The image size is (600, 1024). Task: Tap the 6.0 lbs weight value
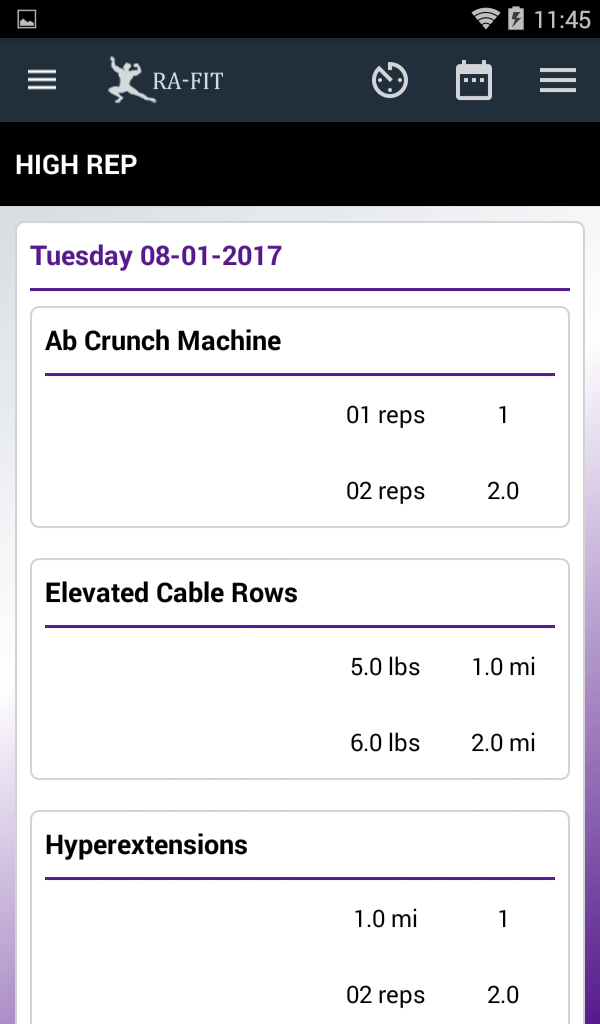385,743
